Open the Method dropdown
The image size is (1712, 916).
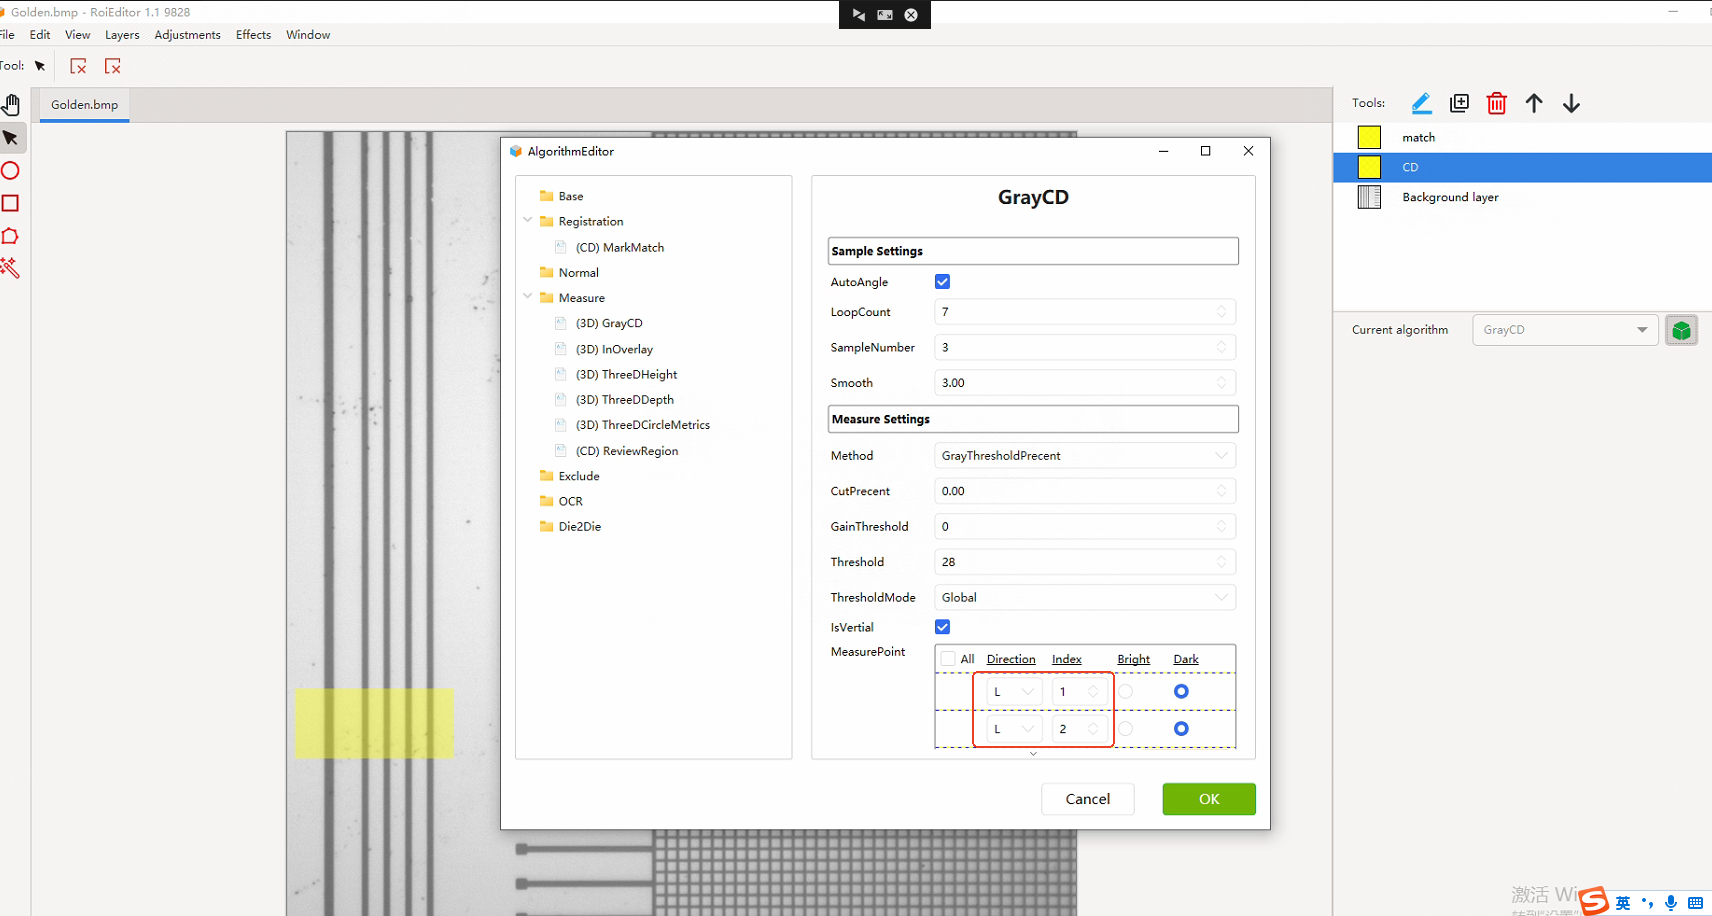[1084, 456]
